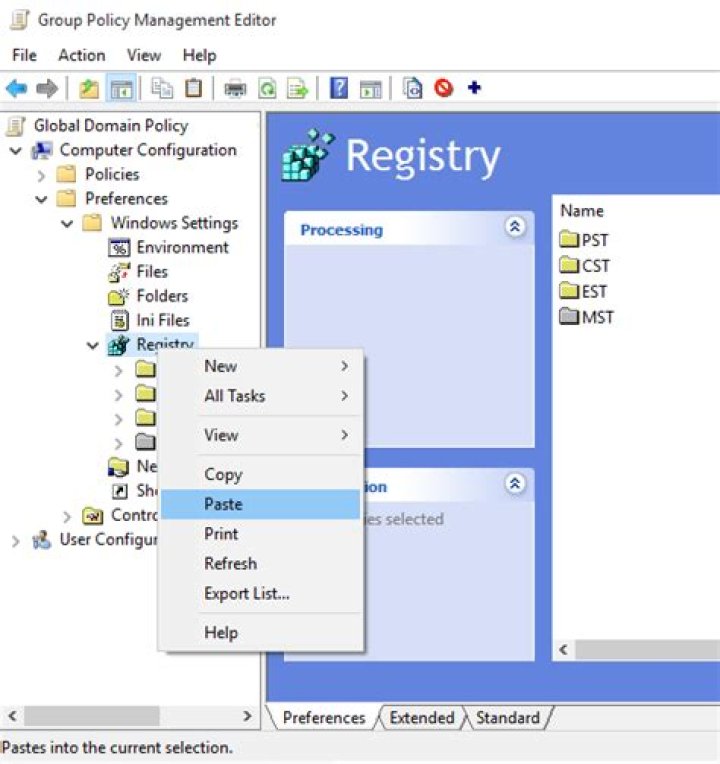Open the Action menu

(82, 55)
